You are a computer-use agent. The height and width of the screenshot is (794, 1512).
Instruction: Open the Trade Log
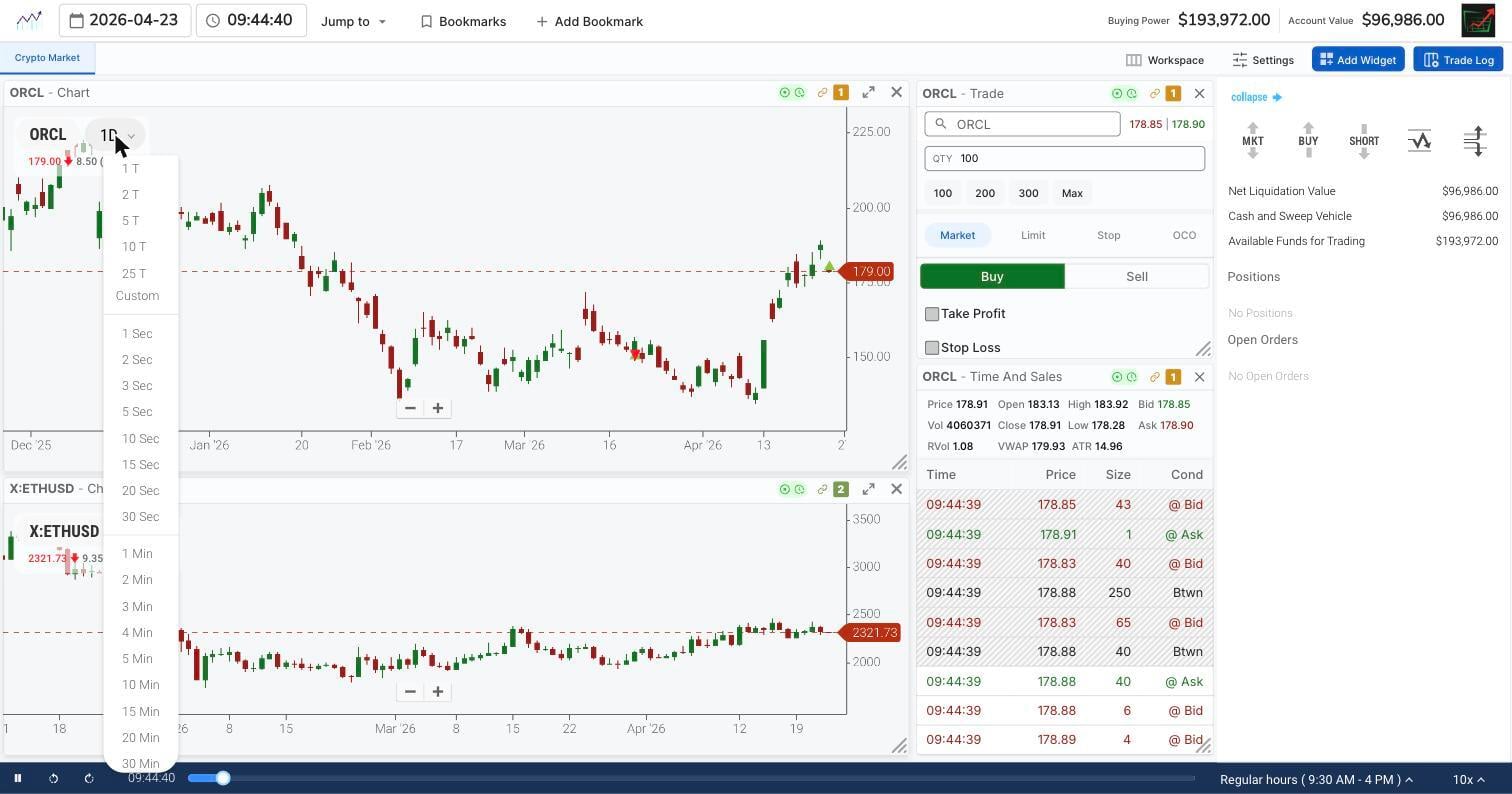tap(1458, 60)
